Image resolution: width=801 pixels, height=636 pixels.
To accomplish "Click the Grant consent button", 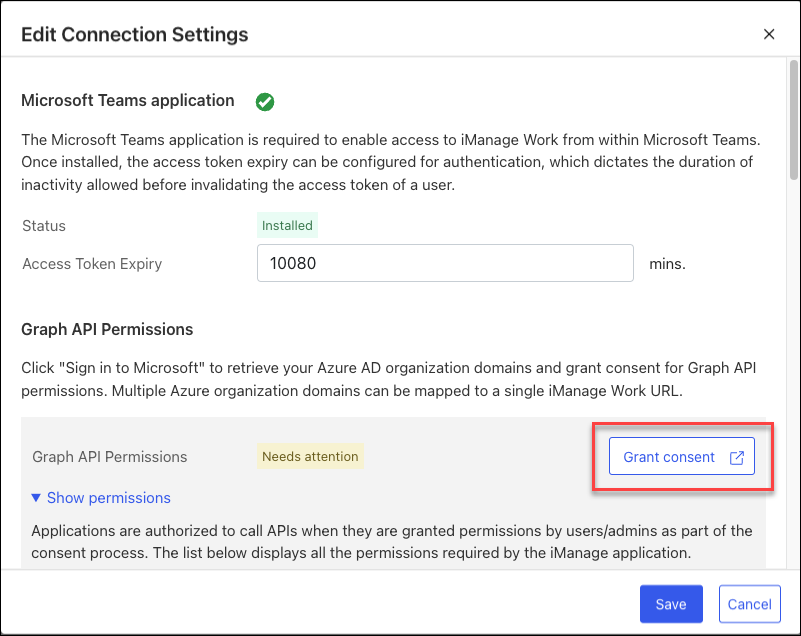I will point(680,456).
